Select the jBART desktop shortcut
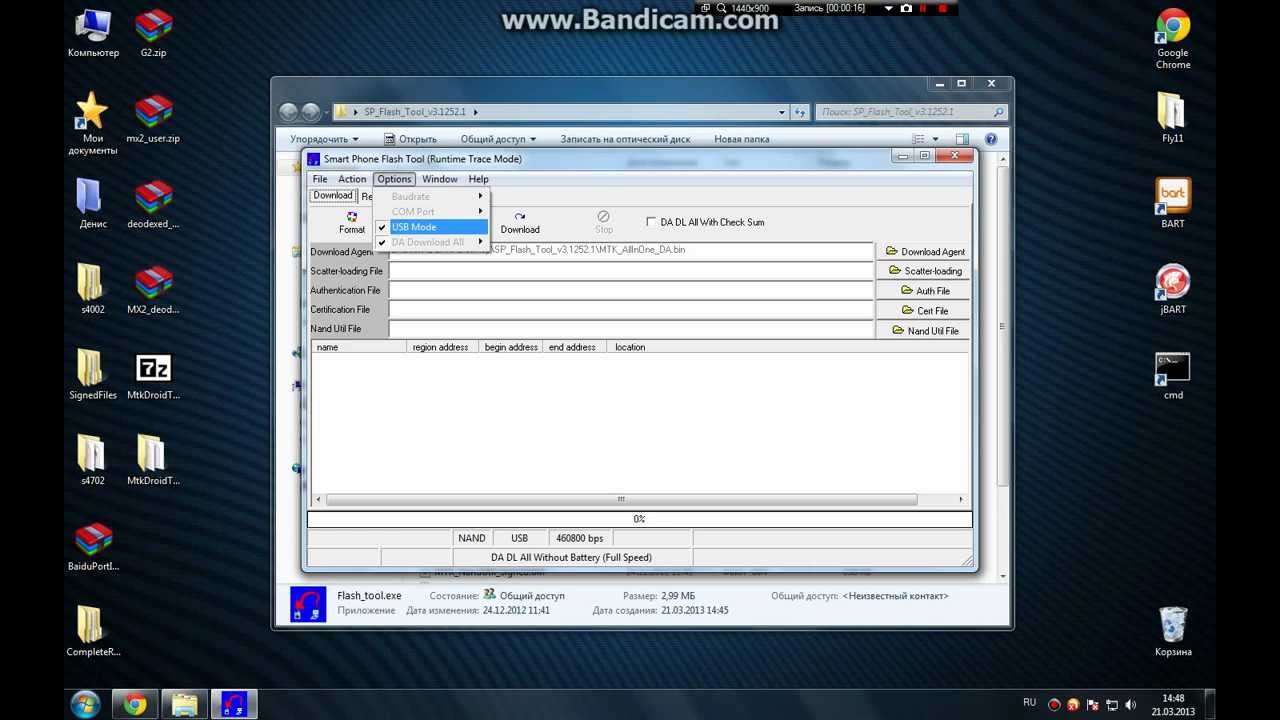Screen dimensions: 1280x720 (x=1173, y=290)
